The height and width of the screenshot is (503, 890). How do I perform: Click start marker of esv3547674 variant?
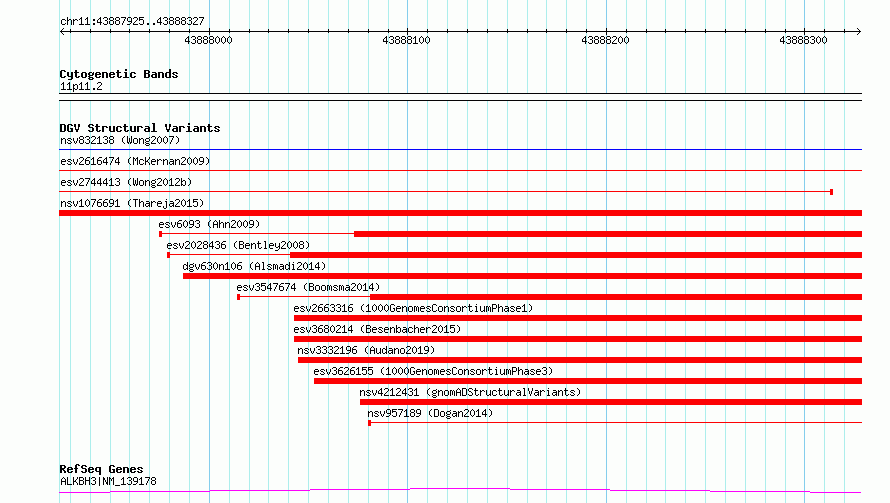point(238,297)
